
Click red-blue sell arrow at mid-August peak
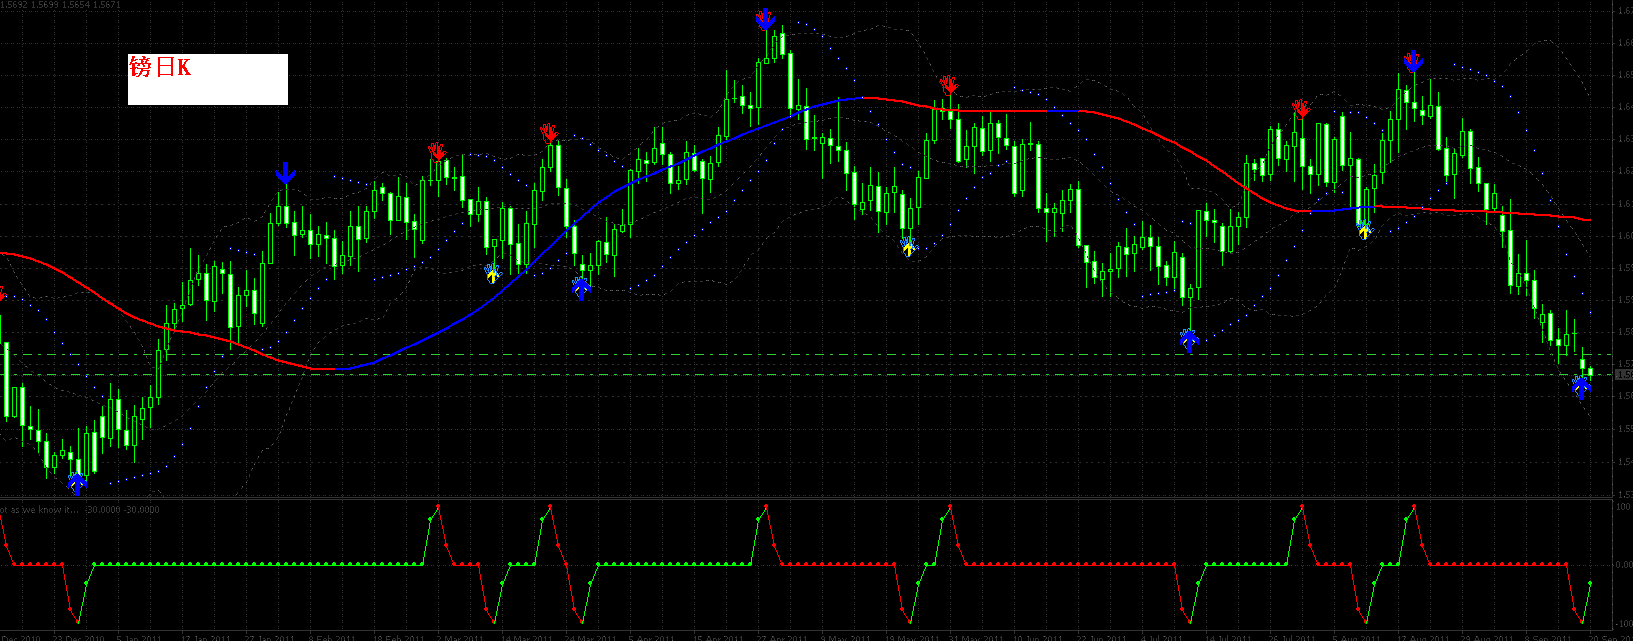click(1413, 61)
